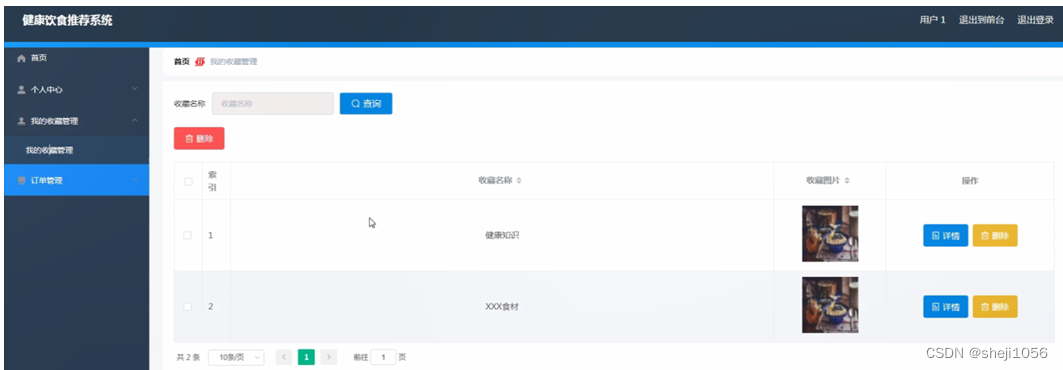
Task: Select page 1 in pagination
Action: click(306, 357)
